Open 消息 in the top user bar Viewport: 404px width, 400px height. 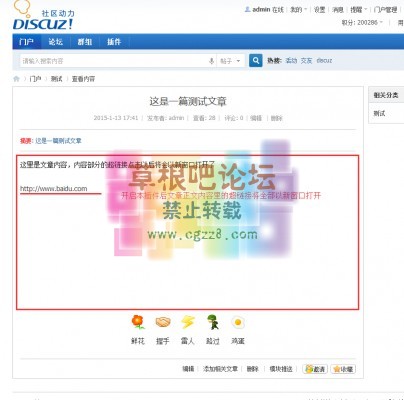(338, 10)
